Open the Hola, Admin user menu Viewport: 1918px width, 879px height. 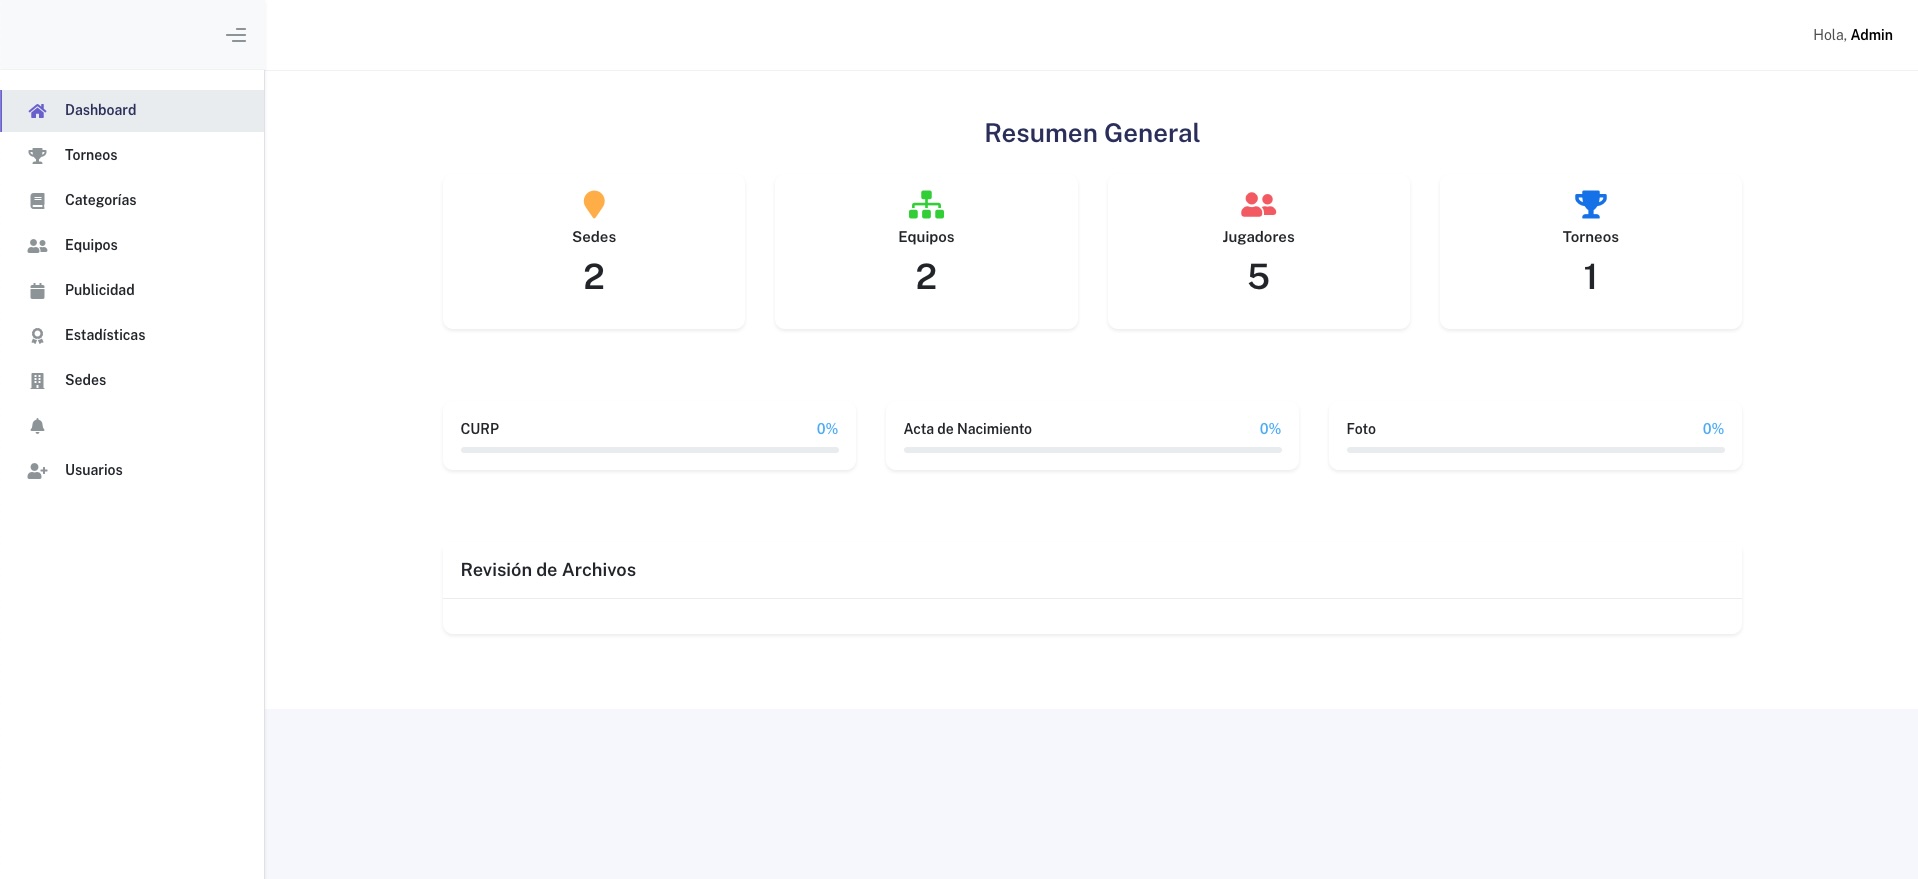point(1852,35)
